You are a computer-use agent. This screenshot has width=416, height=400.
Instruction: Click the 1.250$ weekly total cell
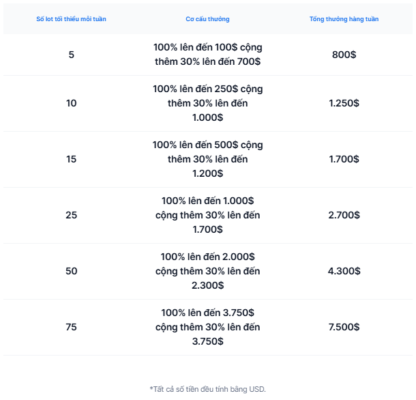(344, 103)
